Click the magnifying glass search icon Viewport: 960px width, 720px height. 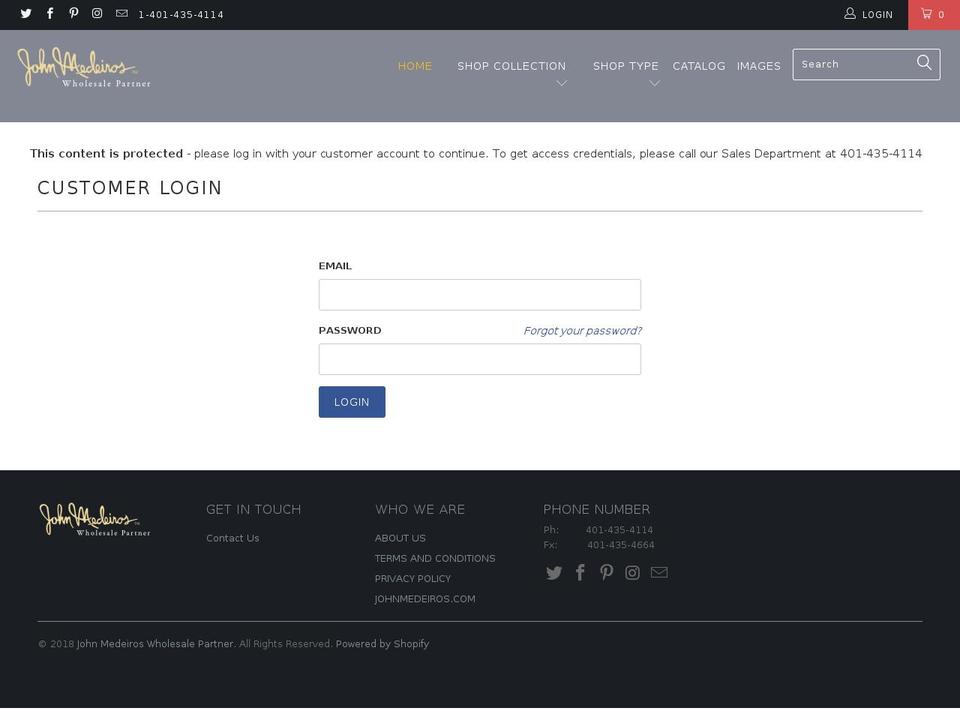[x=924, y=62]
